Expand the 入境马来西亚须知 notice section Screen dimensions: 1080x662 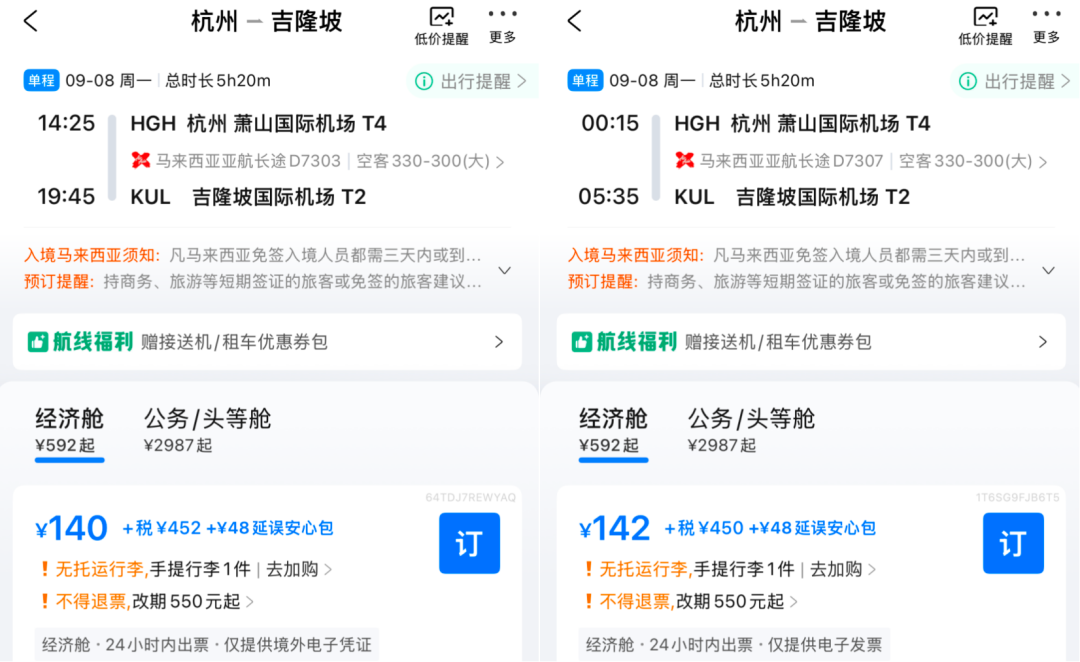(504, 268)
